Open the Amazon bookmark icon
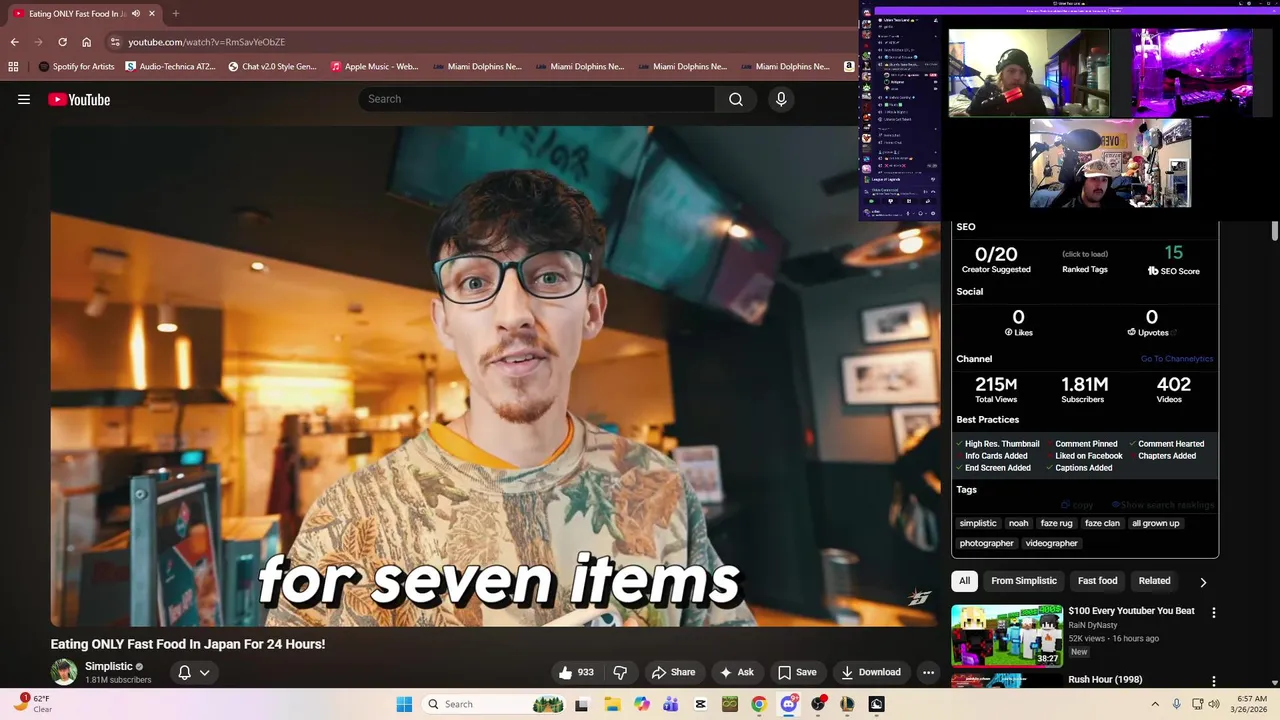The width and height of the screenshot is (1280, 720). click(849, 67)
